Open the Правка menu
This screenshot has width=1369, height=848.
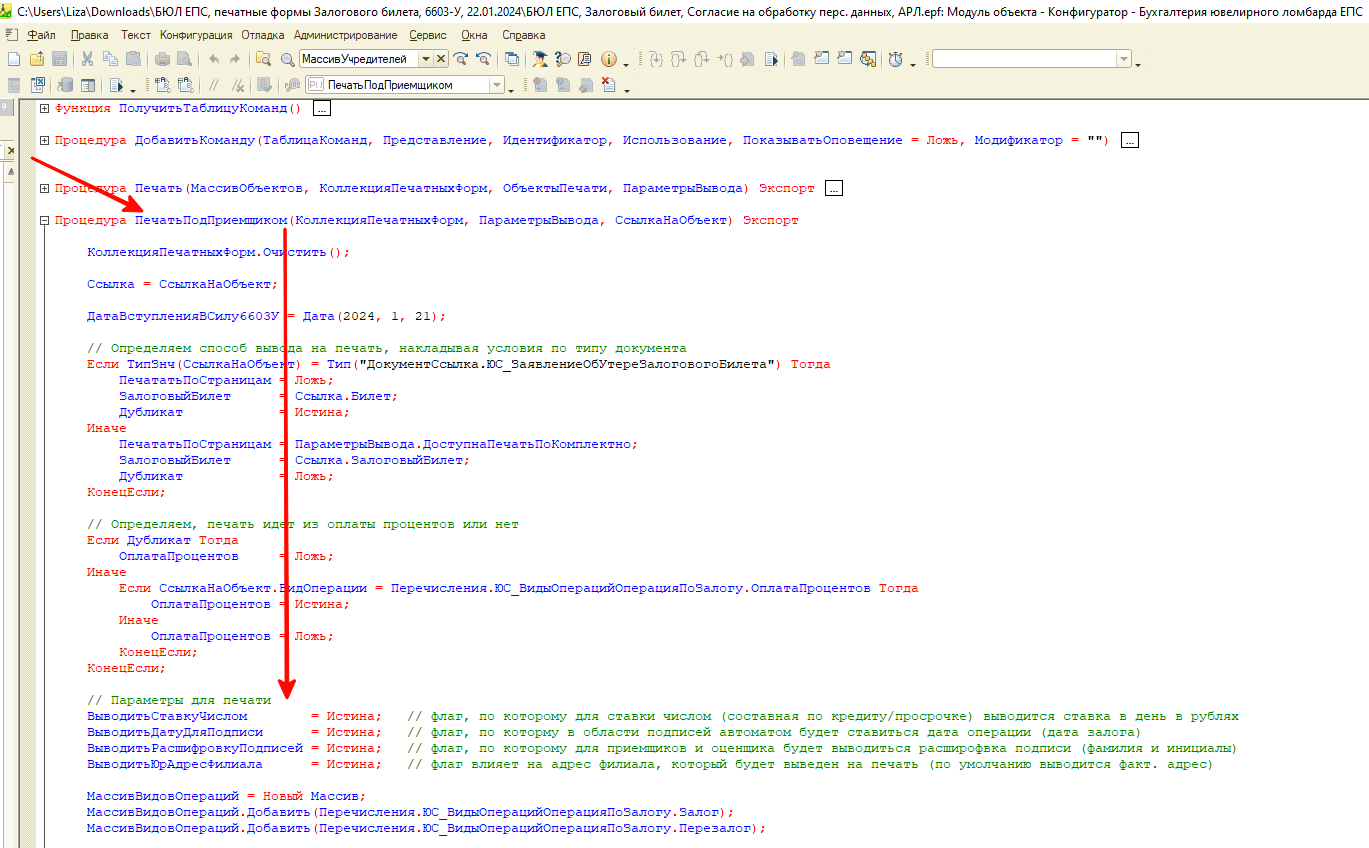click(x=90, y=35)
